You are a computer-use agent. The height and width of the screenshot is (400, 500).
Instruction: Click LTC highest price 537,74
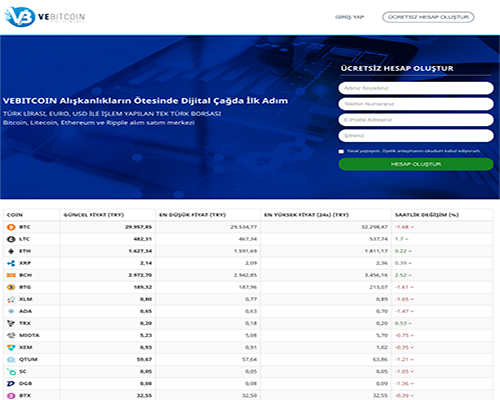[378, 239]
